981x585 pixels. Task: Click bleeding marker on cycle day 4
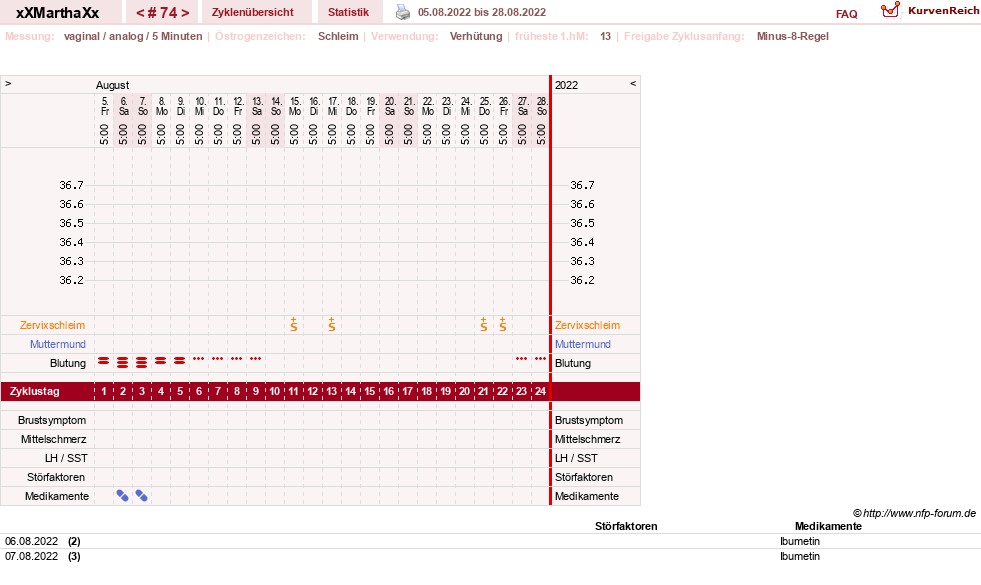tap(161, 361)
